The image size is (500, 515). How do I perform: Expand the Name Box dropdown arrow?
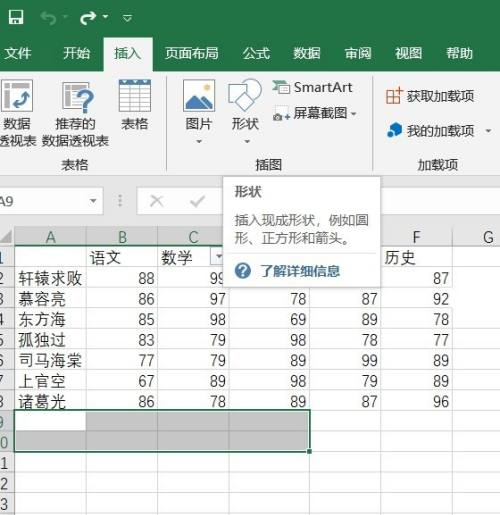coord(94,201)
